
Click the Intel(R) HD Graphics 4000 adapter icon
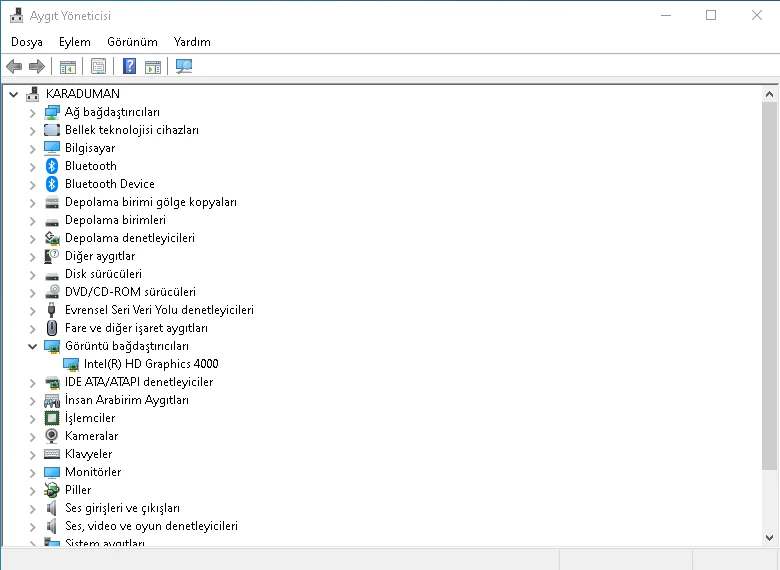click(x=71, y=364)
